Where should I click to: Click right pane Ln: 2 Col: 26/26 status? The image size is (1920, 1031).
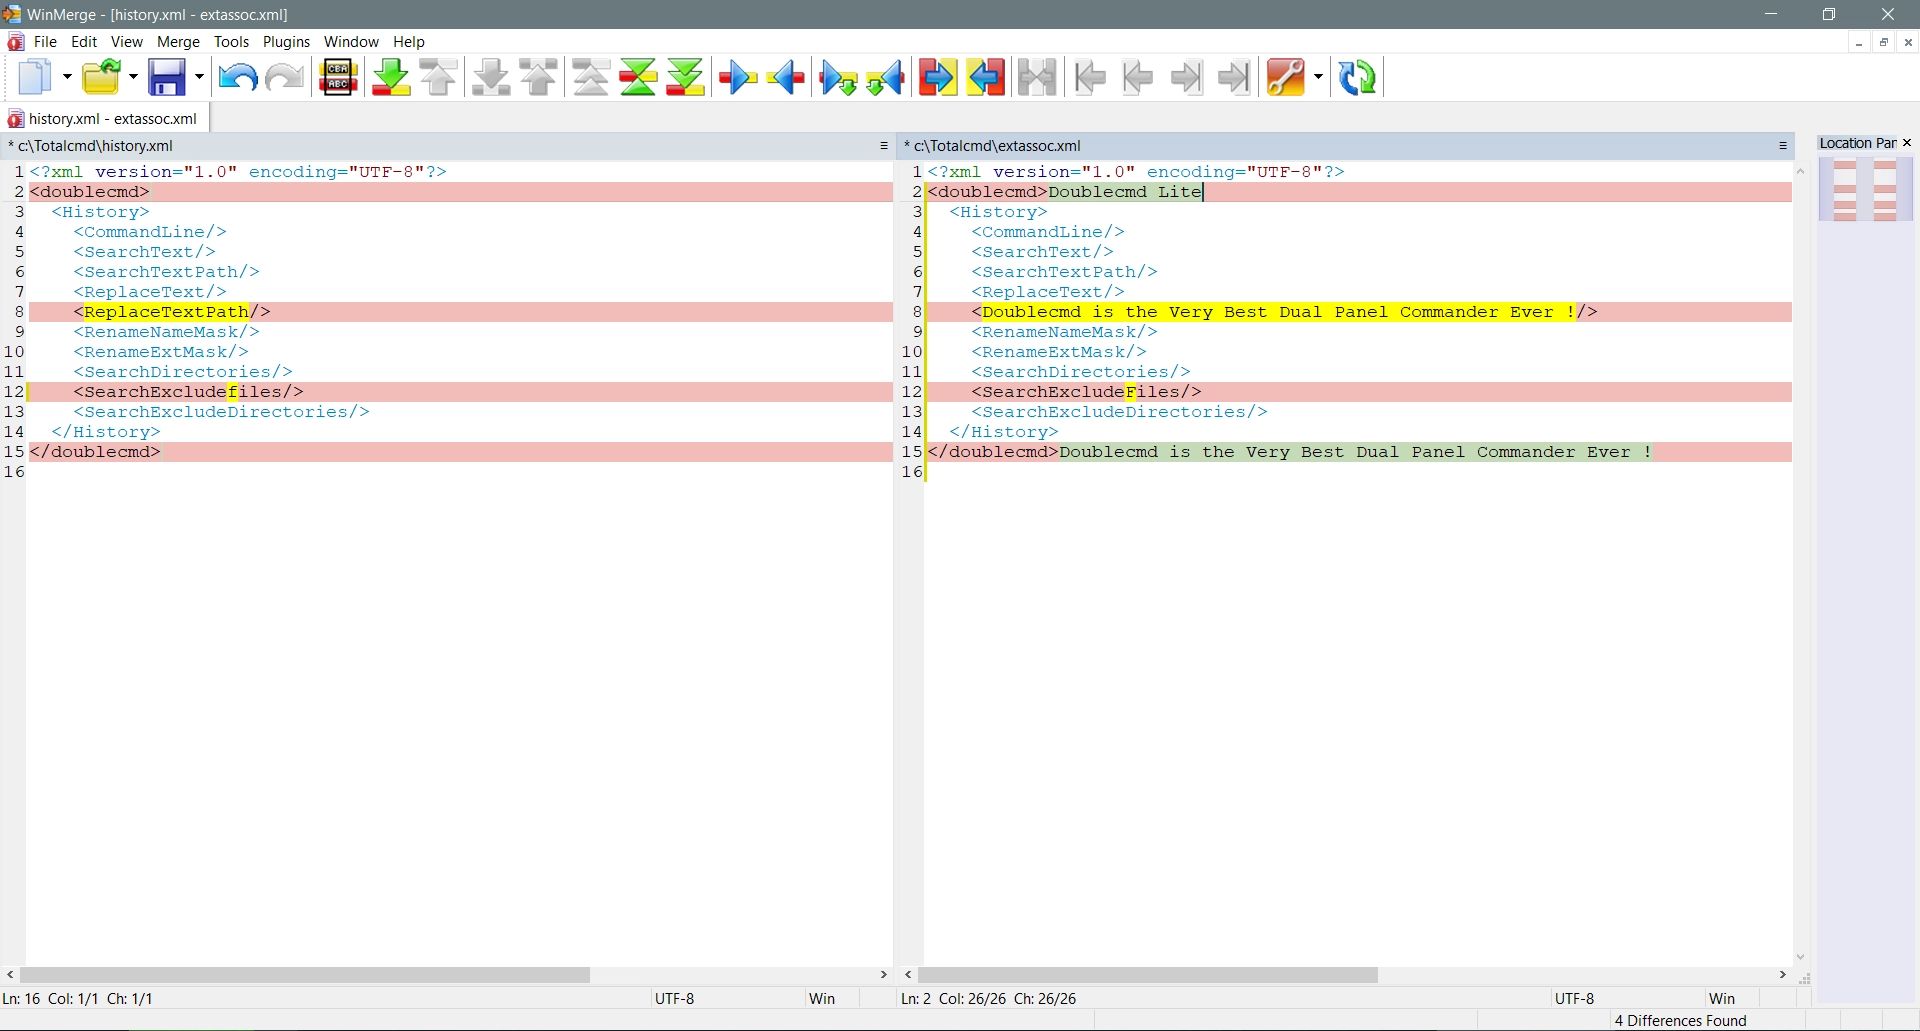(988, 998)
